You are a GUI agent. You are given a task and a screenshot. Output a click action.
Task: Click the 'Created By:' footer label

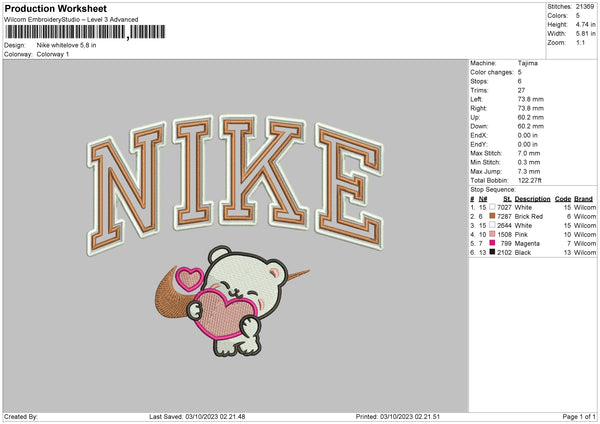pyautogui.click(x=21, y=416)
